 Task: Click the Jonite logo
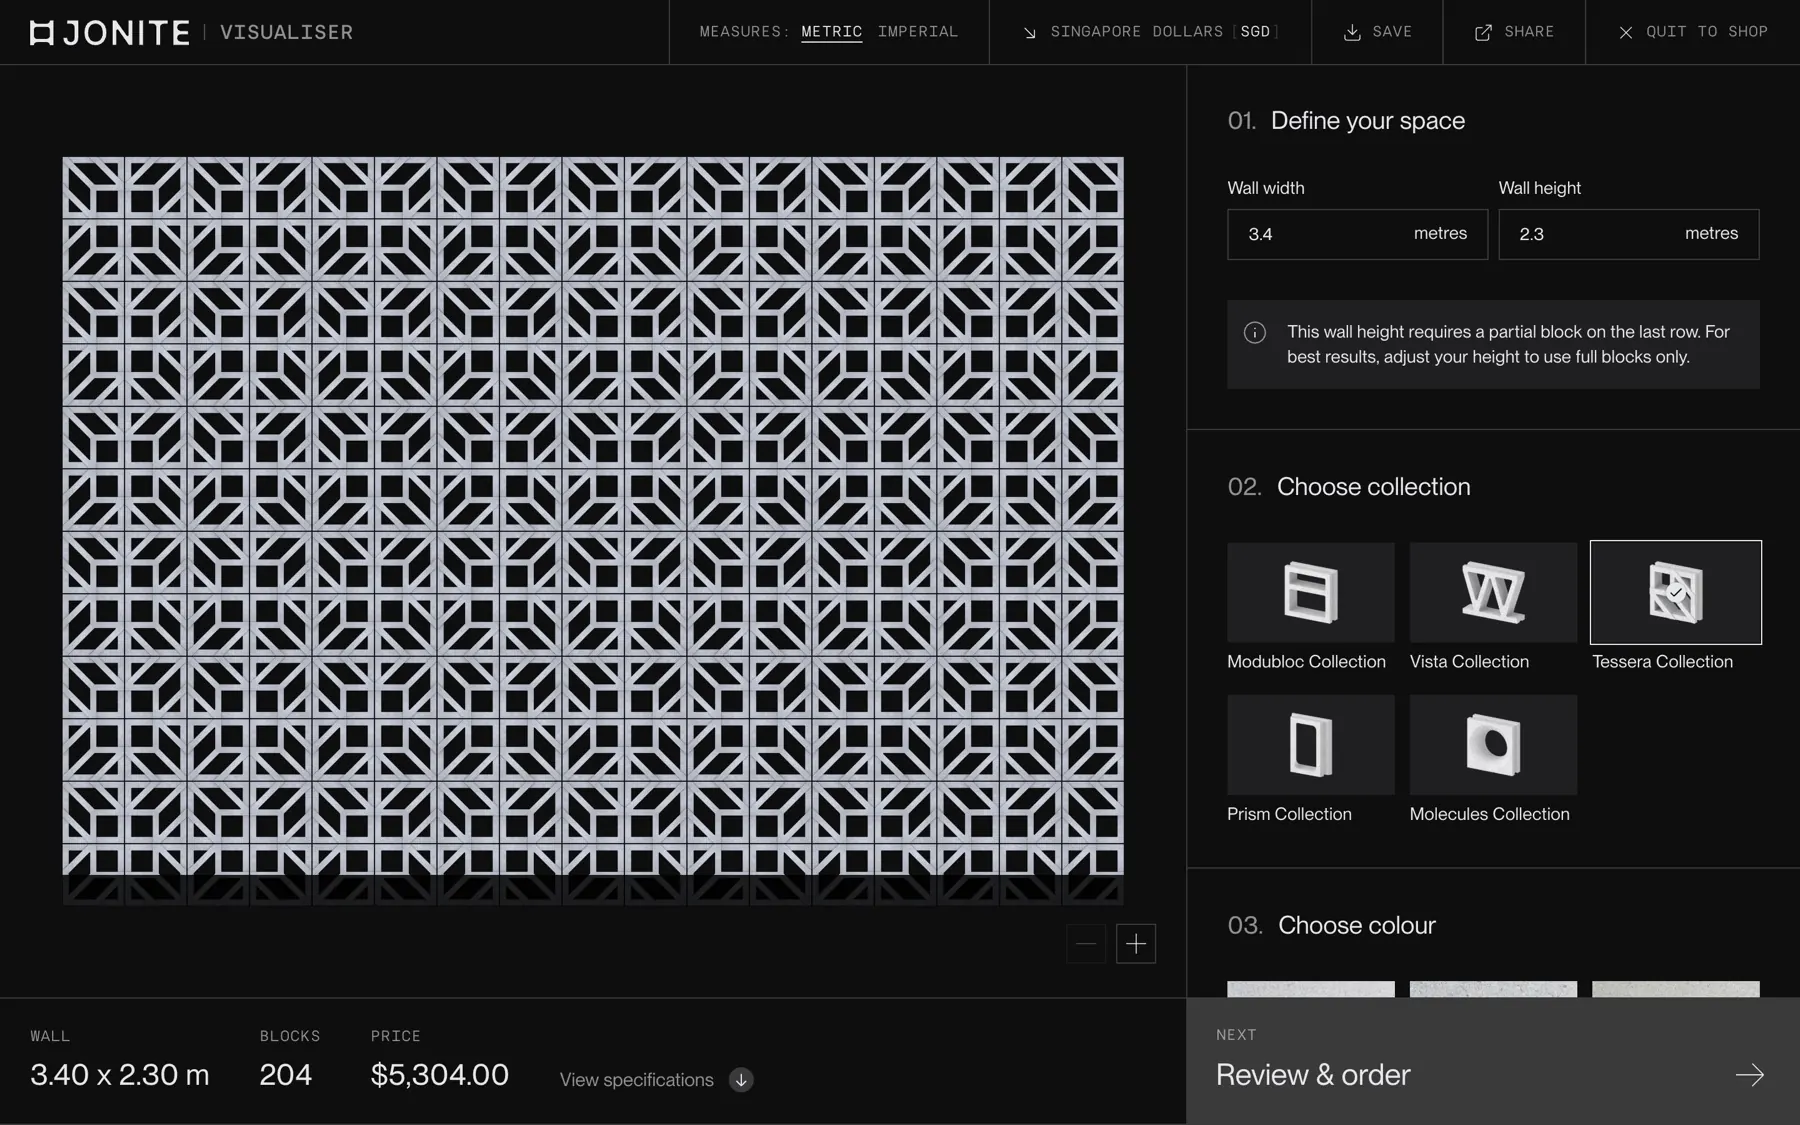tap(109, 33)
